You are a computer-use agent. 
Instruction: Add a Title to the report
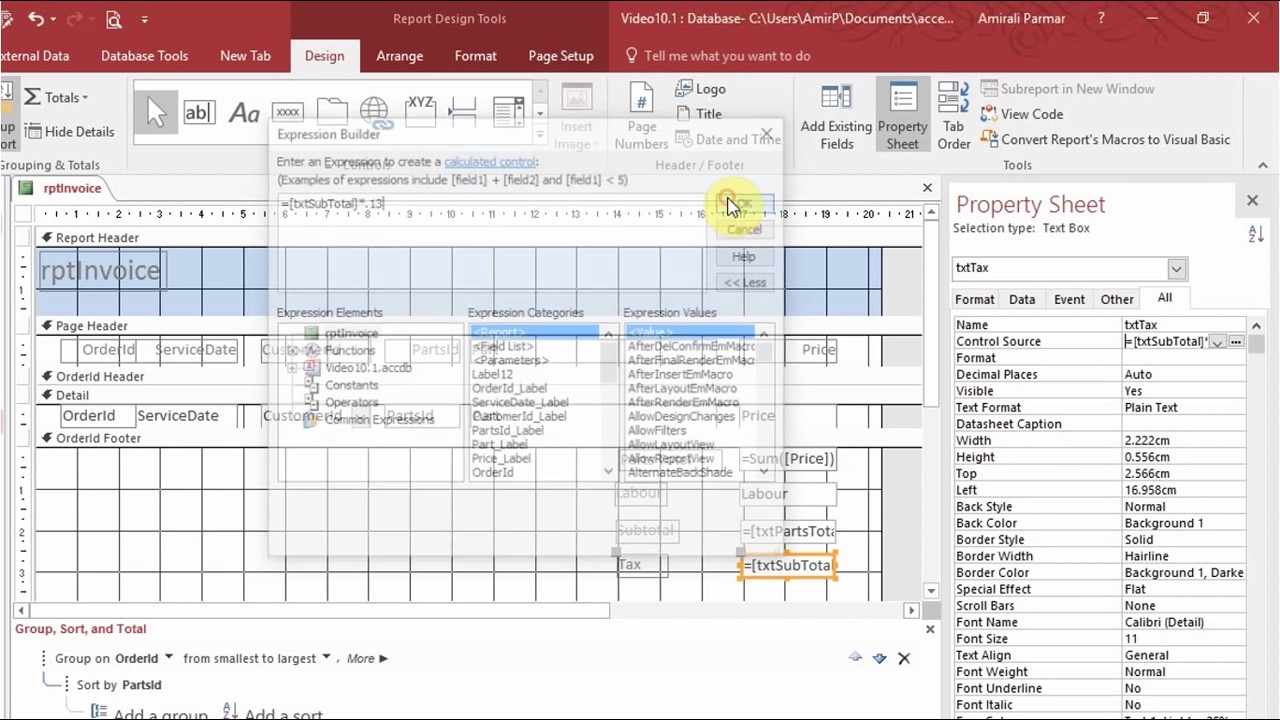point(699,114)
